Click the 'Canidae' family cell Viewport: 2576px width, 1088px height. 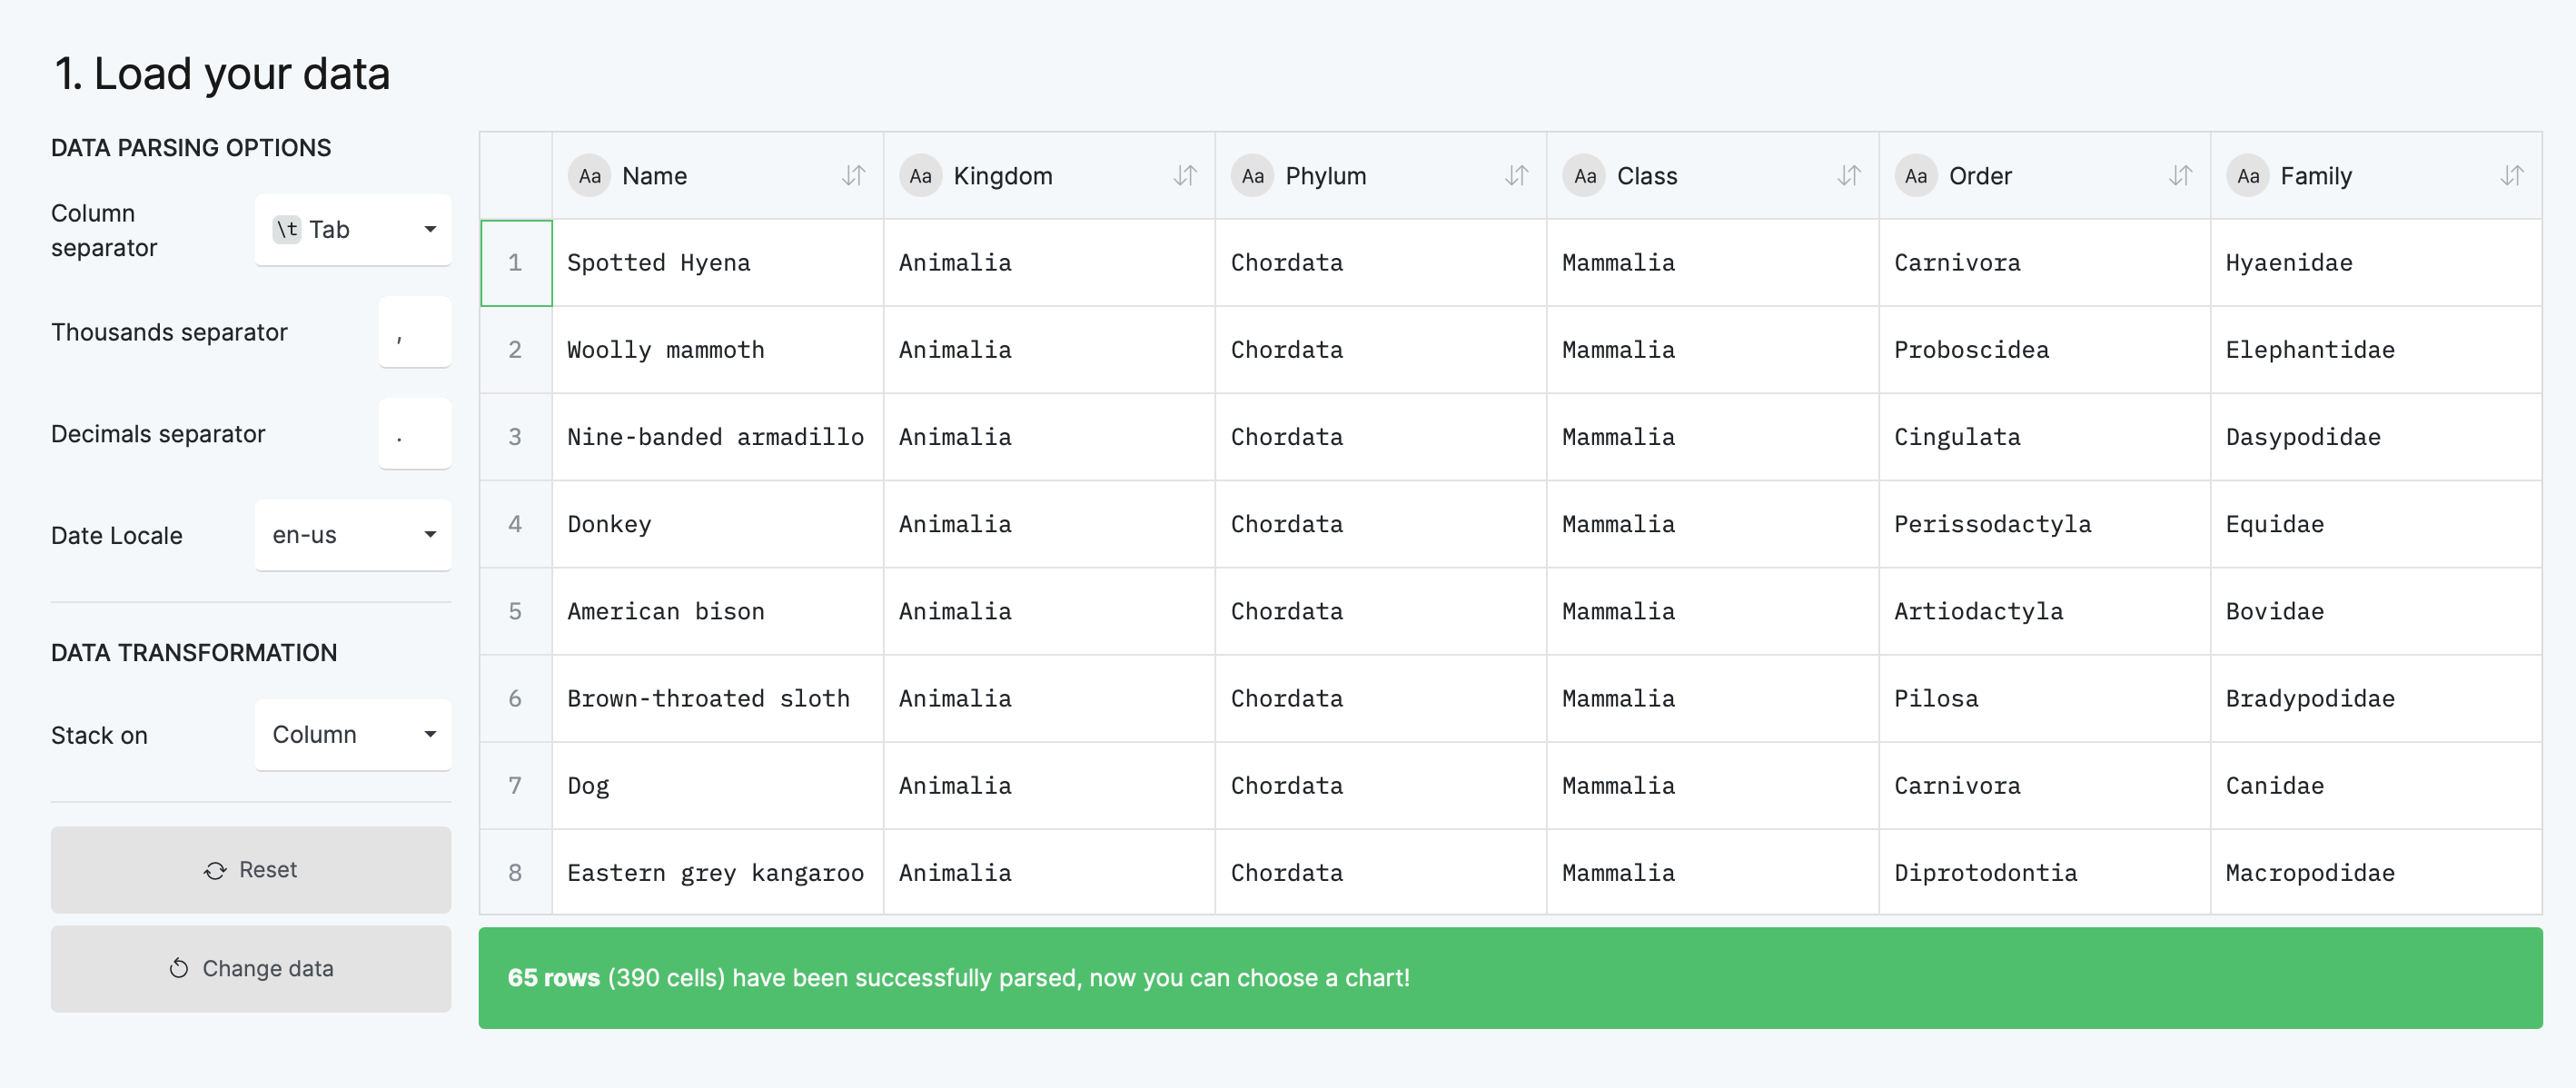point(2377,785)
